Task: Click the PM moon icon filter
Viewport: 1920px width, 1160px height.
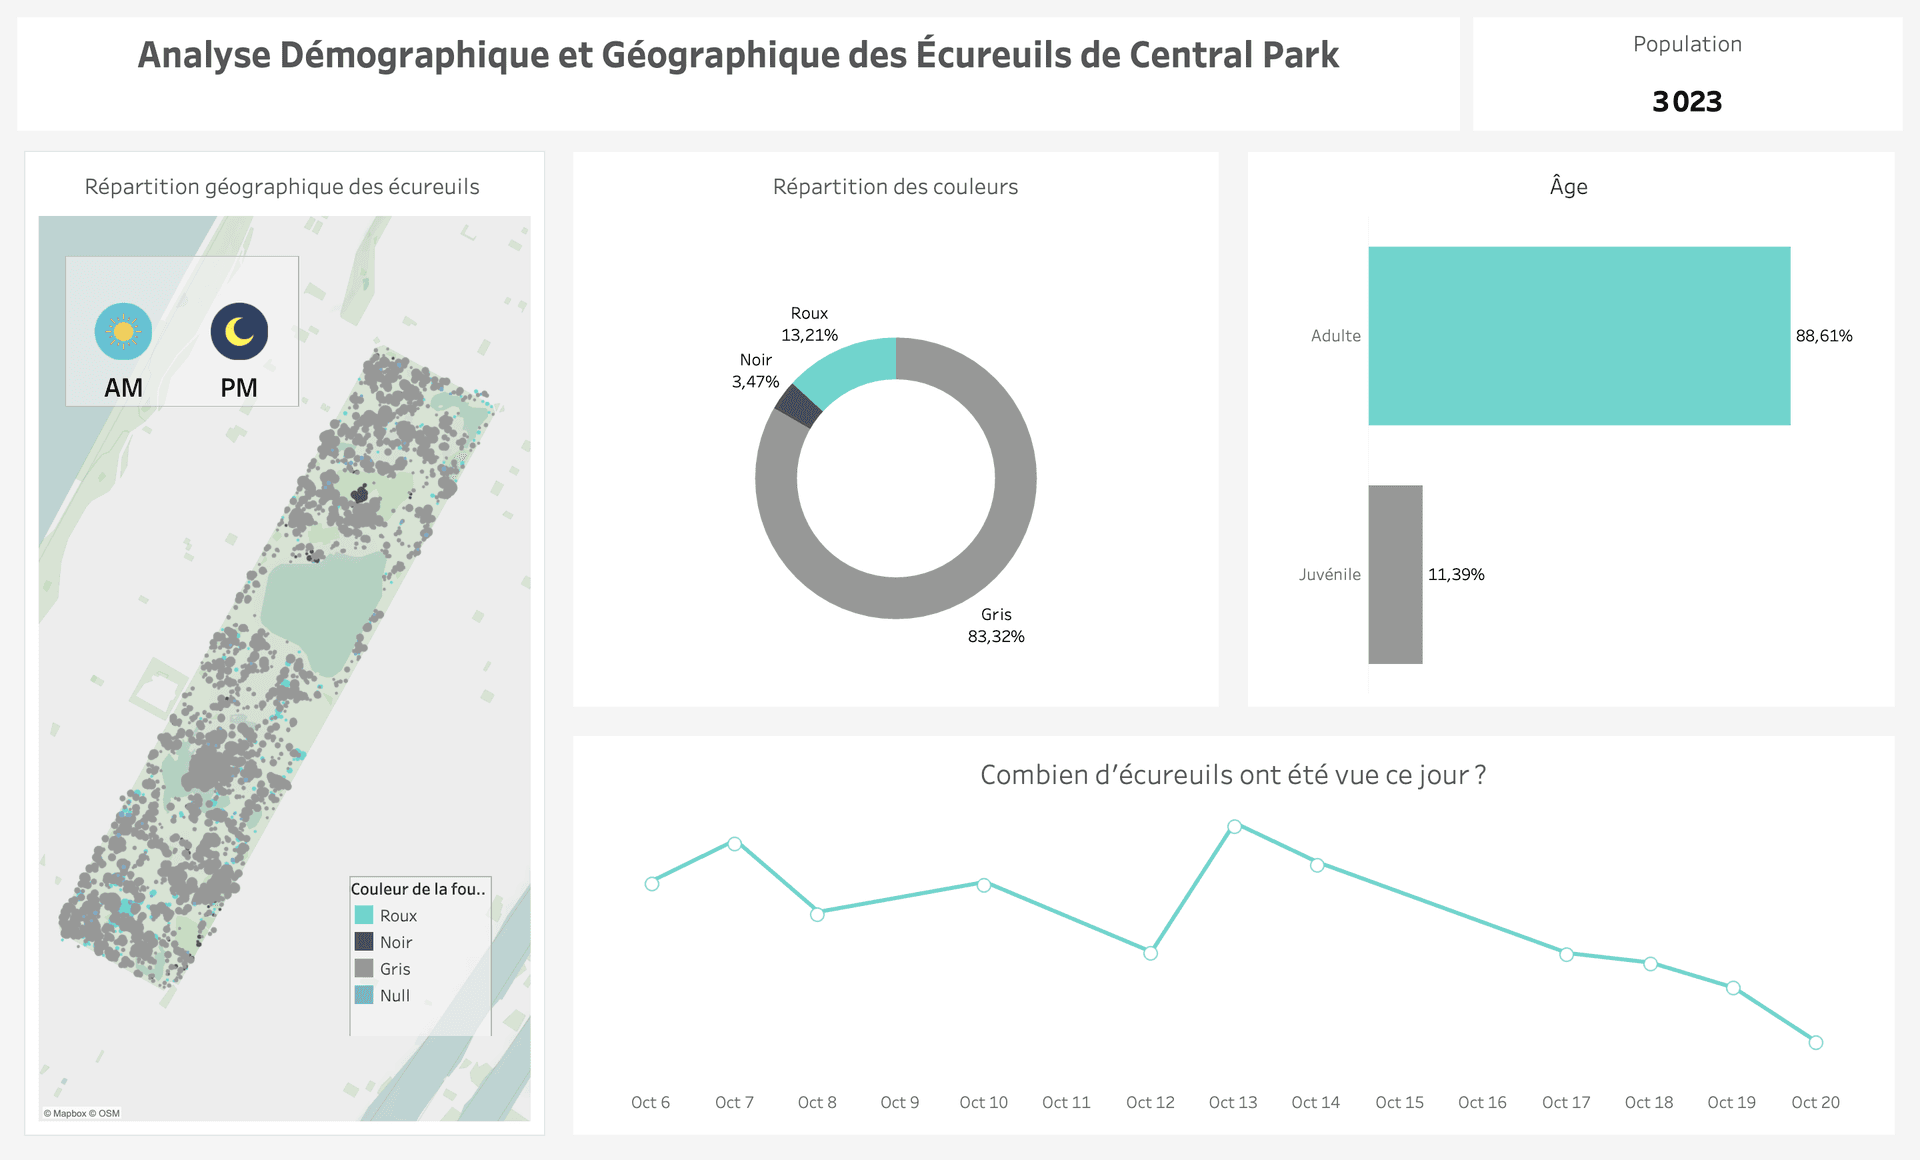Action: [239, 331]
